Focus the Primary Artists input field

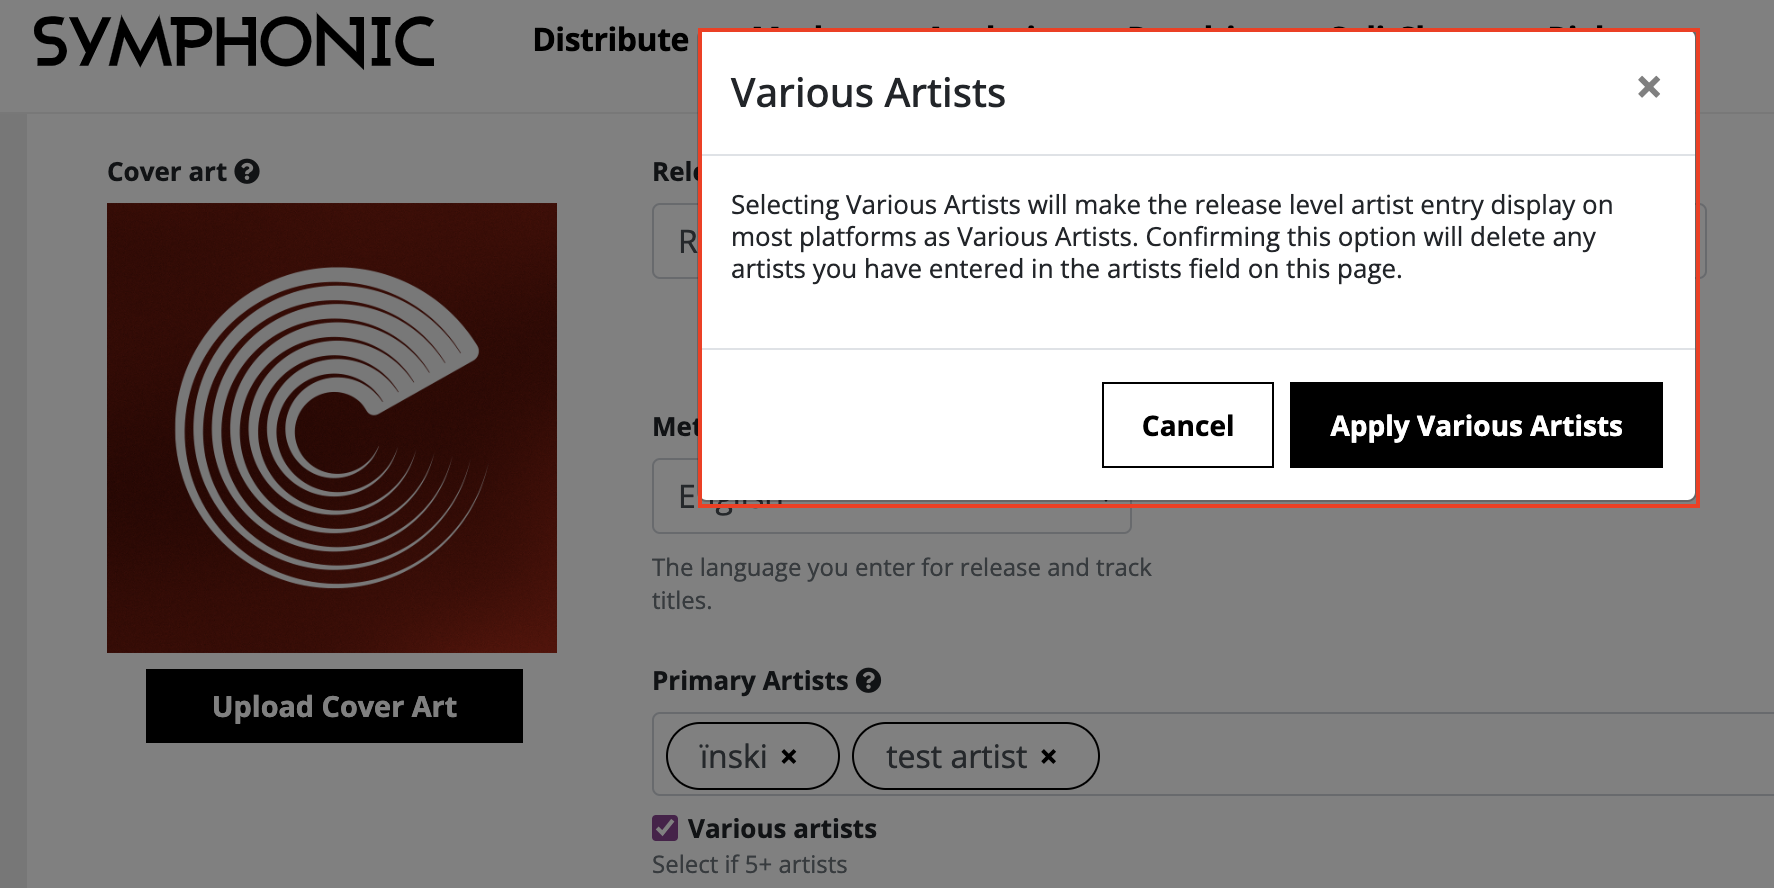(x=1400, y=755)
